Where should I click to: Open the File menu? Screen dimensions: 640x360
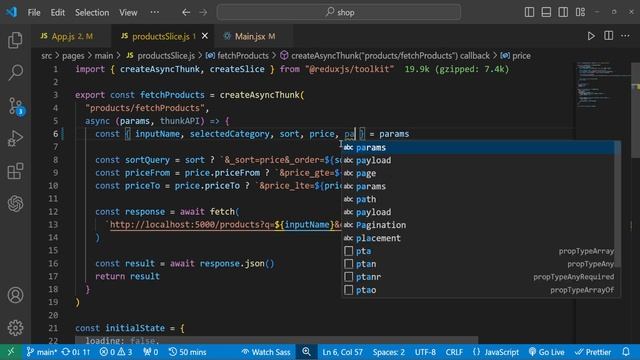coord(34,13)
